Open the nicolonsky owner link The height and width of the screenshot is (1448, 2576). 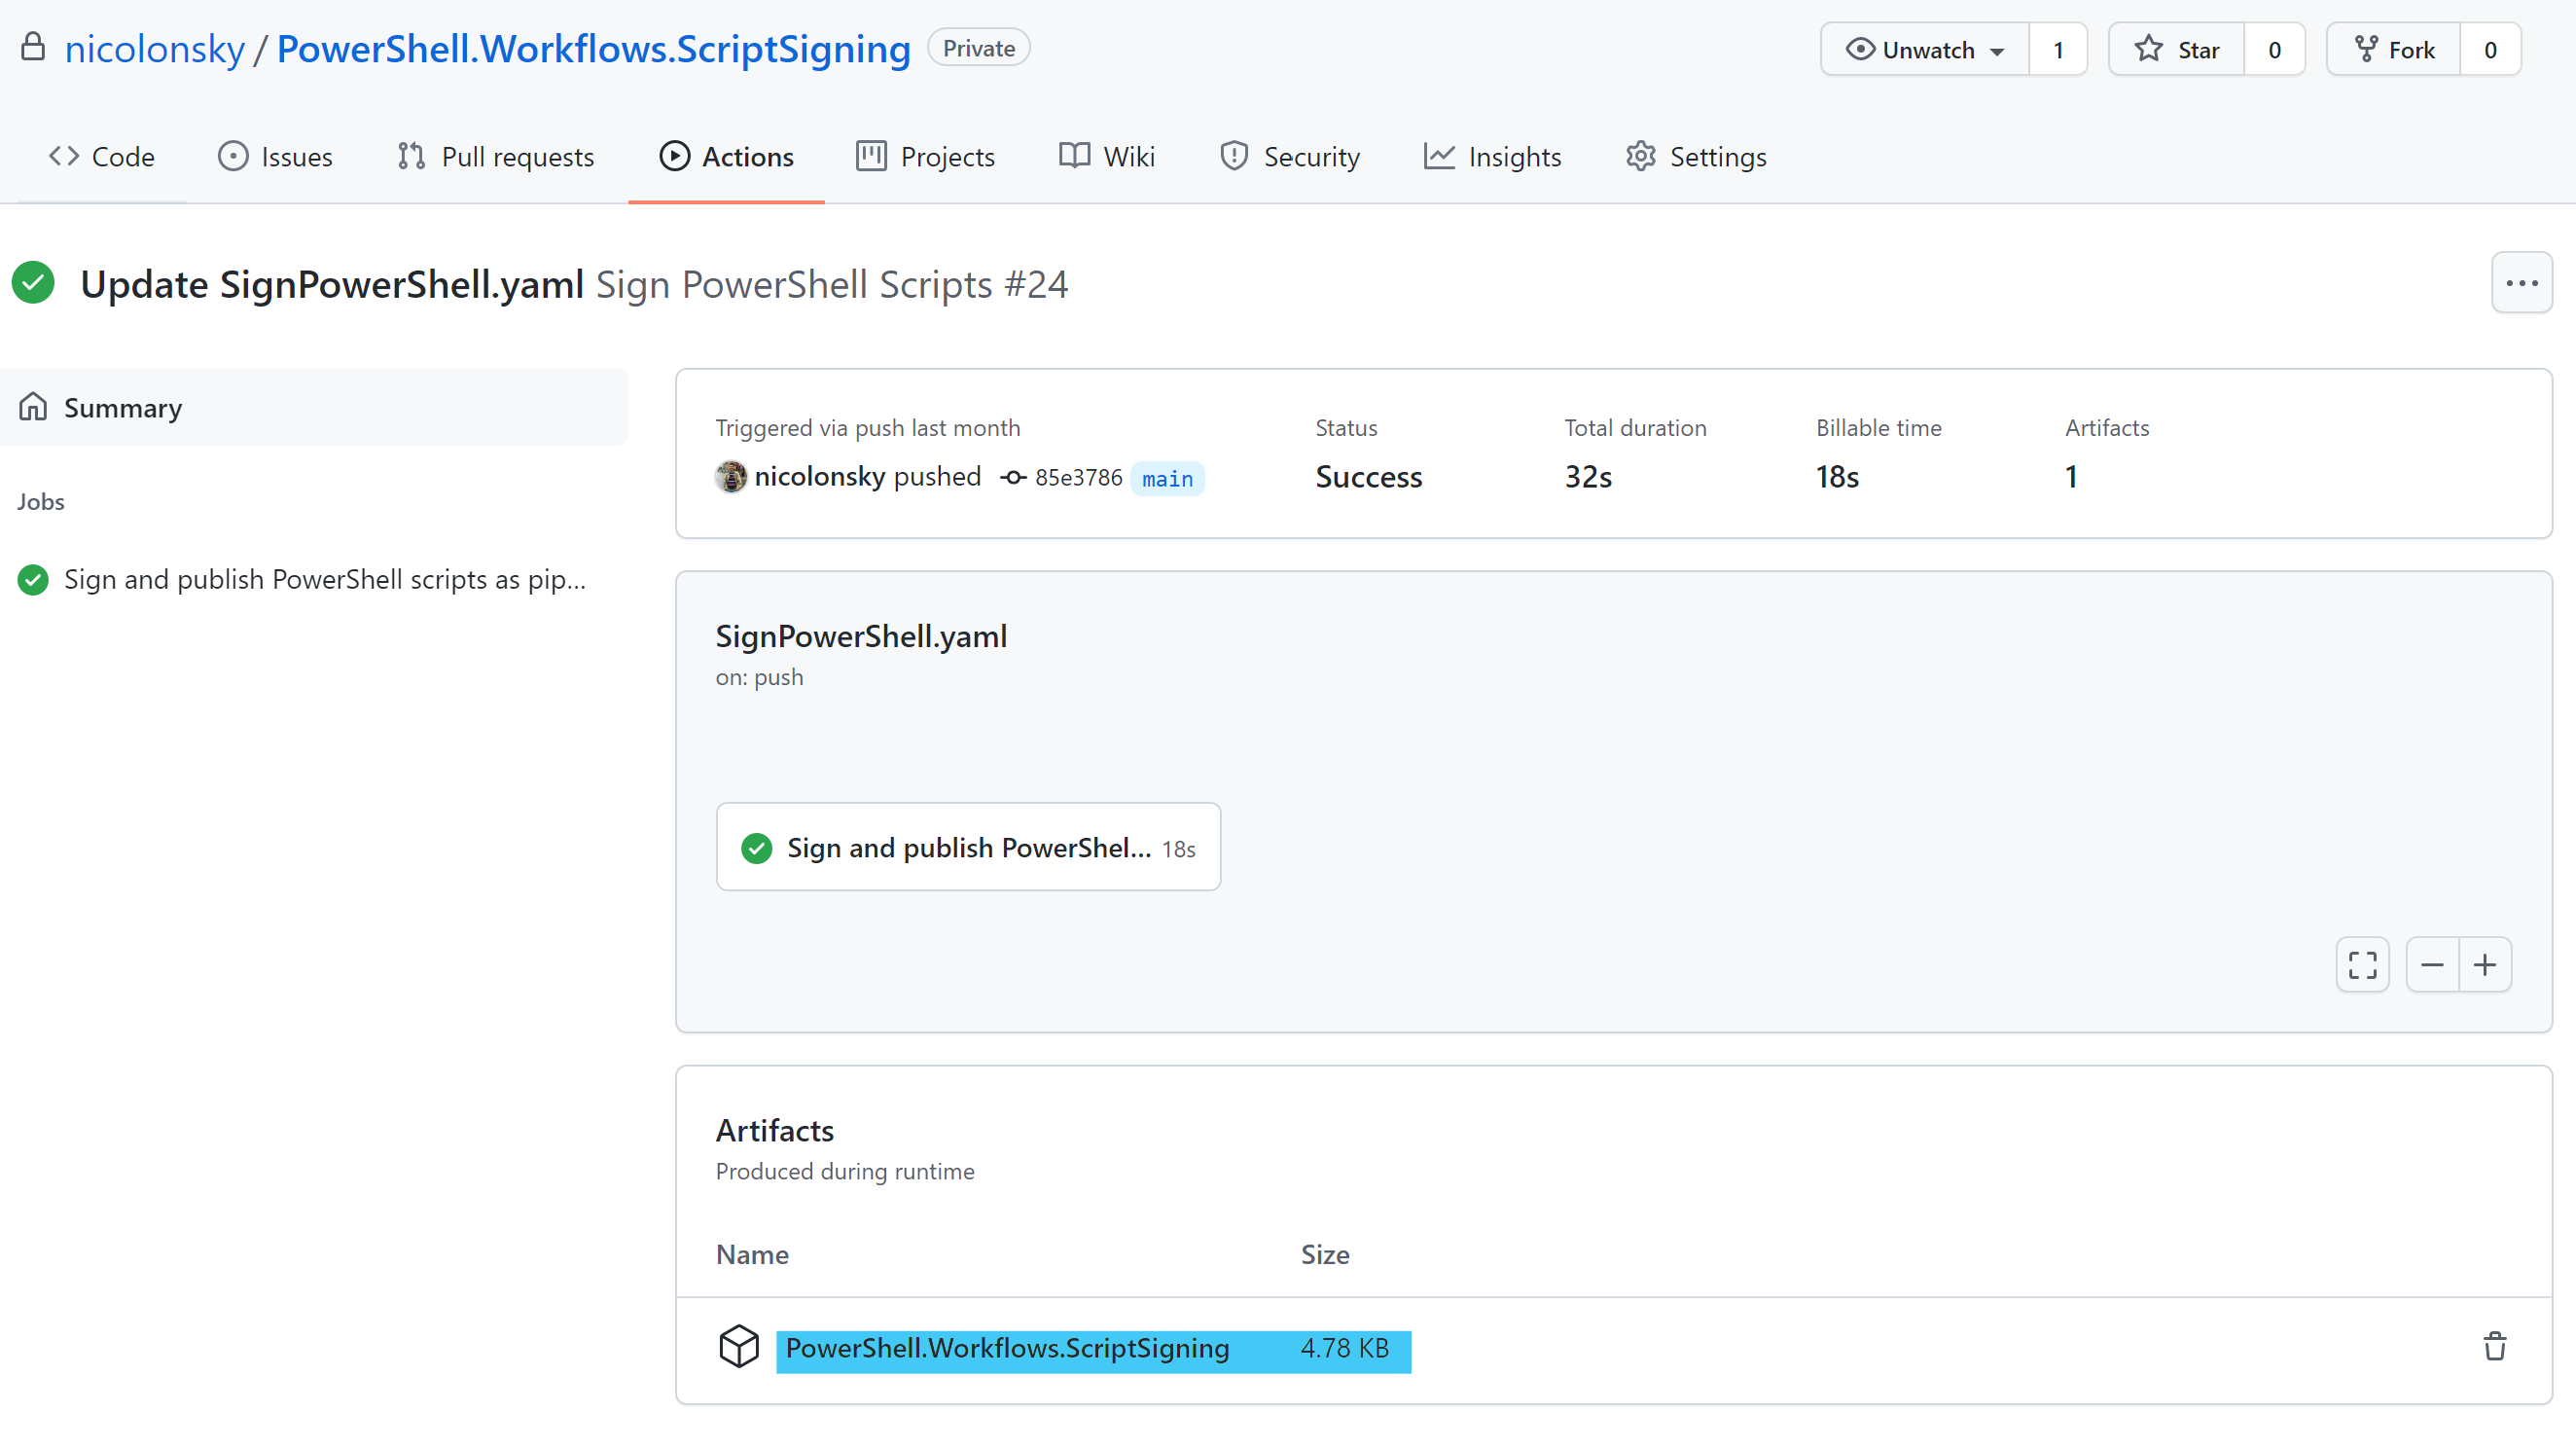(x=154, y=48)
